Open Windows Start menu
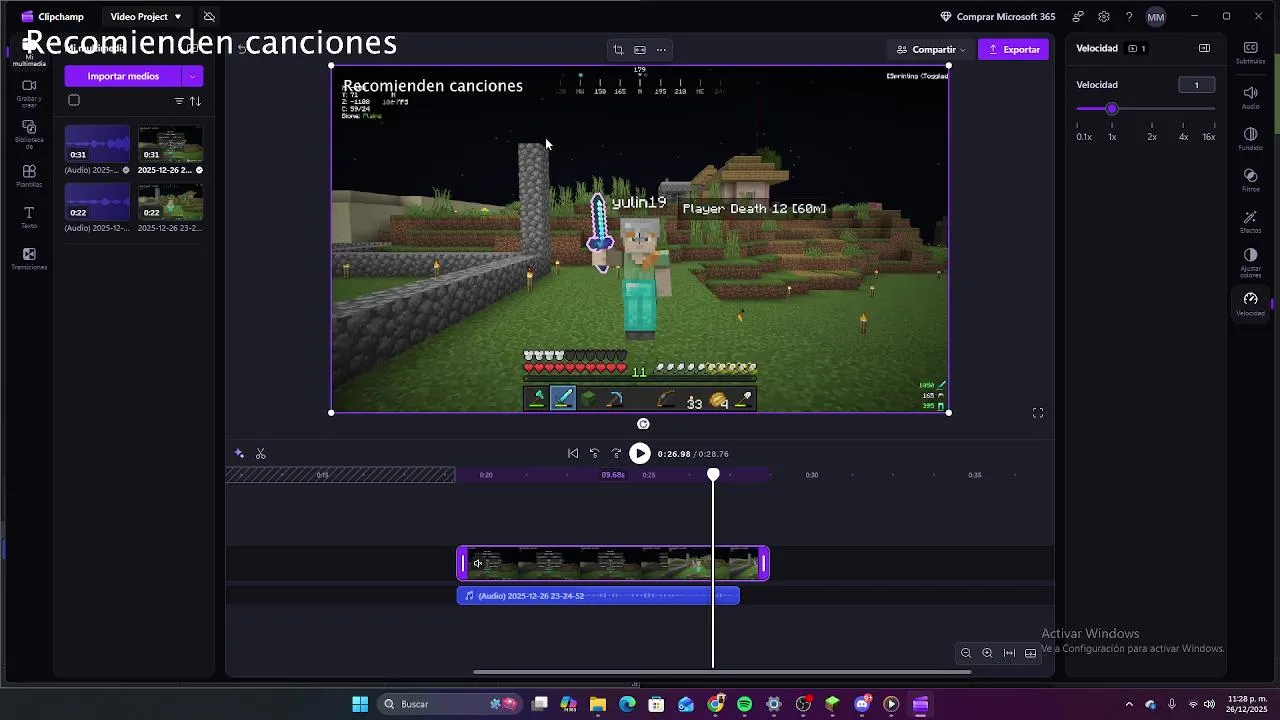This screenshot has height=720, width=1280. click(360, 704)
